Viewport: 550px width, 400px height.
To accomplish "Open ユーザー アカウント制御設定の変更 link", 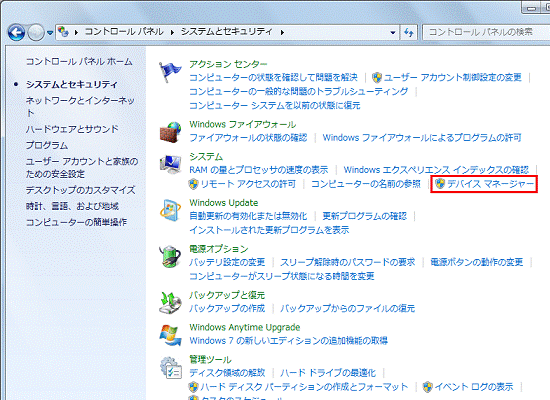I will click(x=452, y=78).
